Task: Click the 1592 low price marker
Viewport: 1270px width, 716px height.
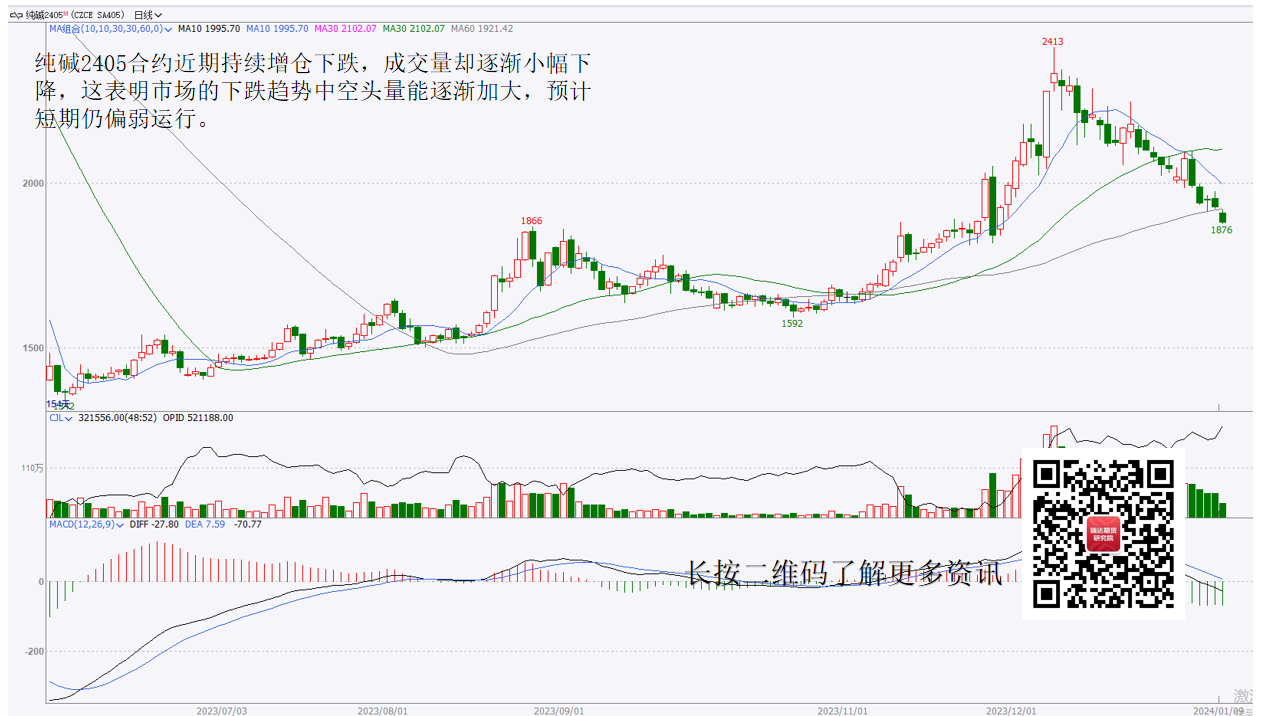Action: [x=792, y=323]
